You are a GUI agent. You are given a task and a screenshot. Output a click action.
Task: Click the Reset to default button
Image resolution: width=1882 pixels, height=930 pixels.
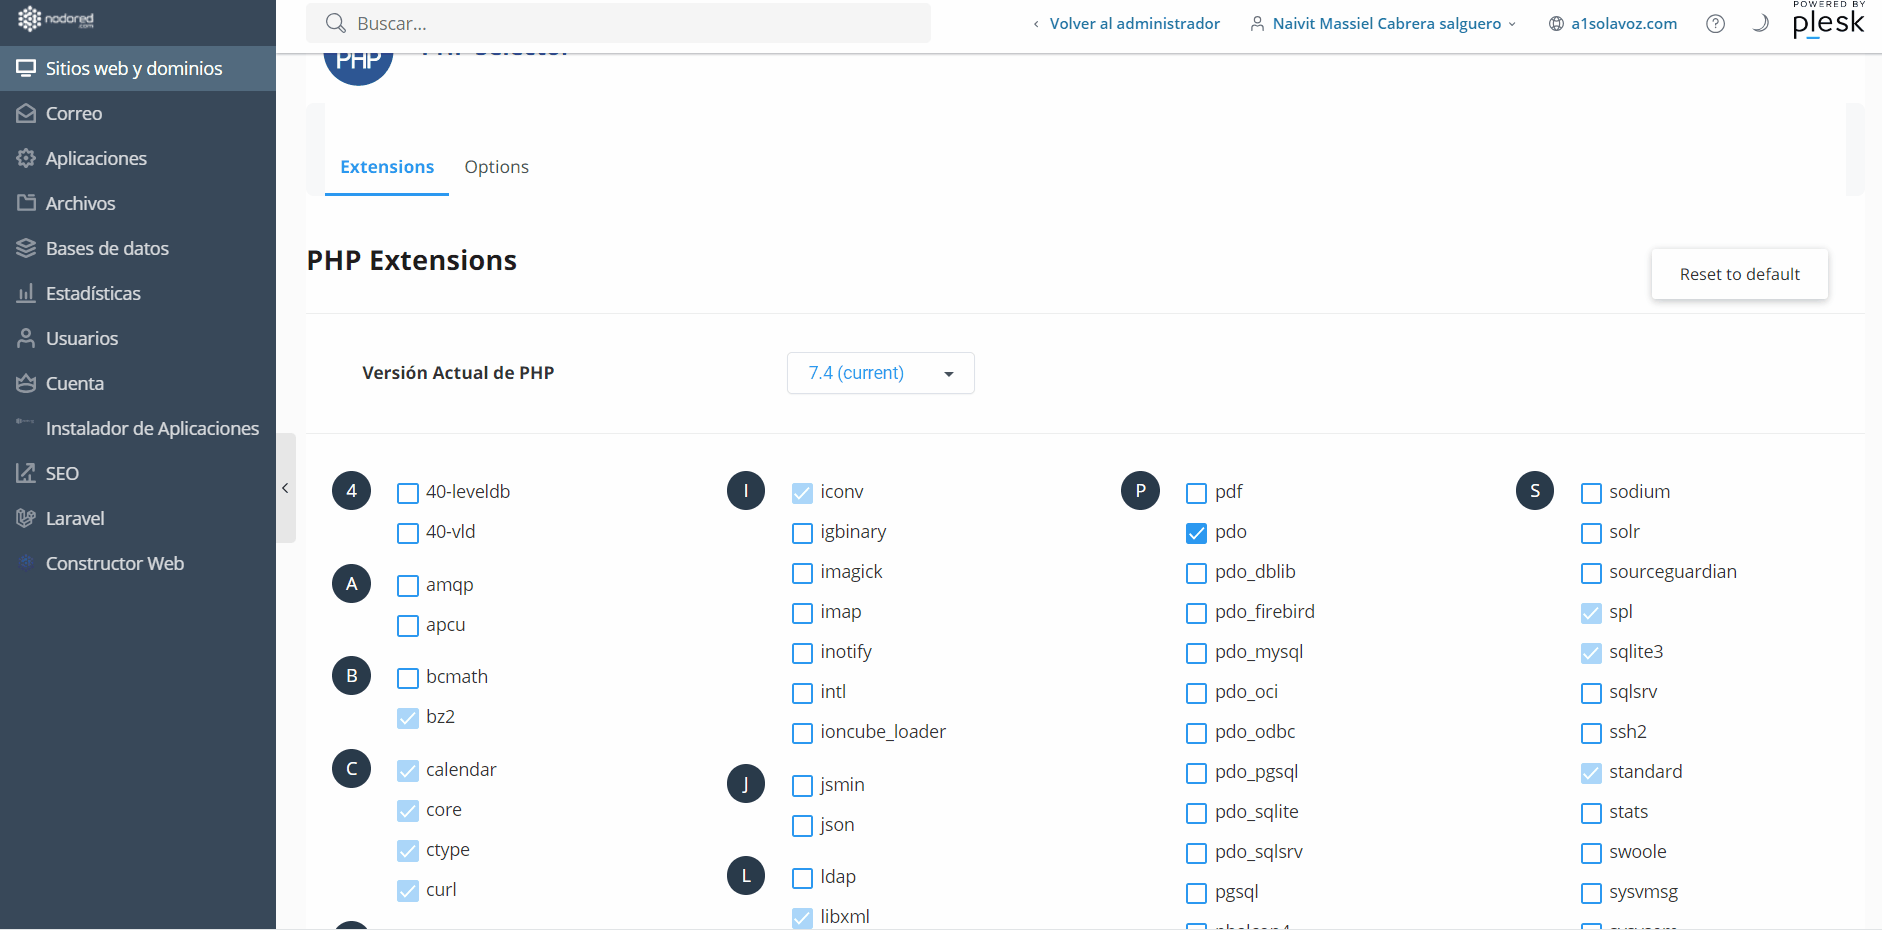tap(1739, 274)
